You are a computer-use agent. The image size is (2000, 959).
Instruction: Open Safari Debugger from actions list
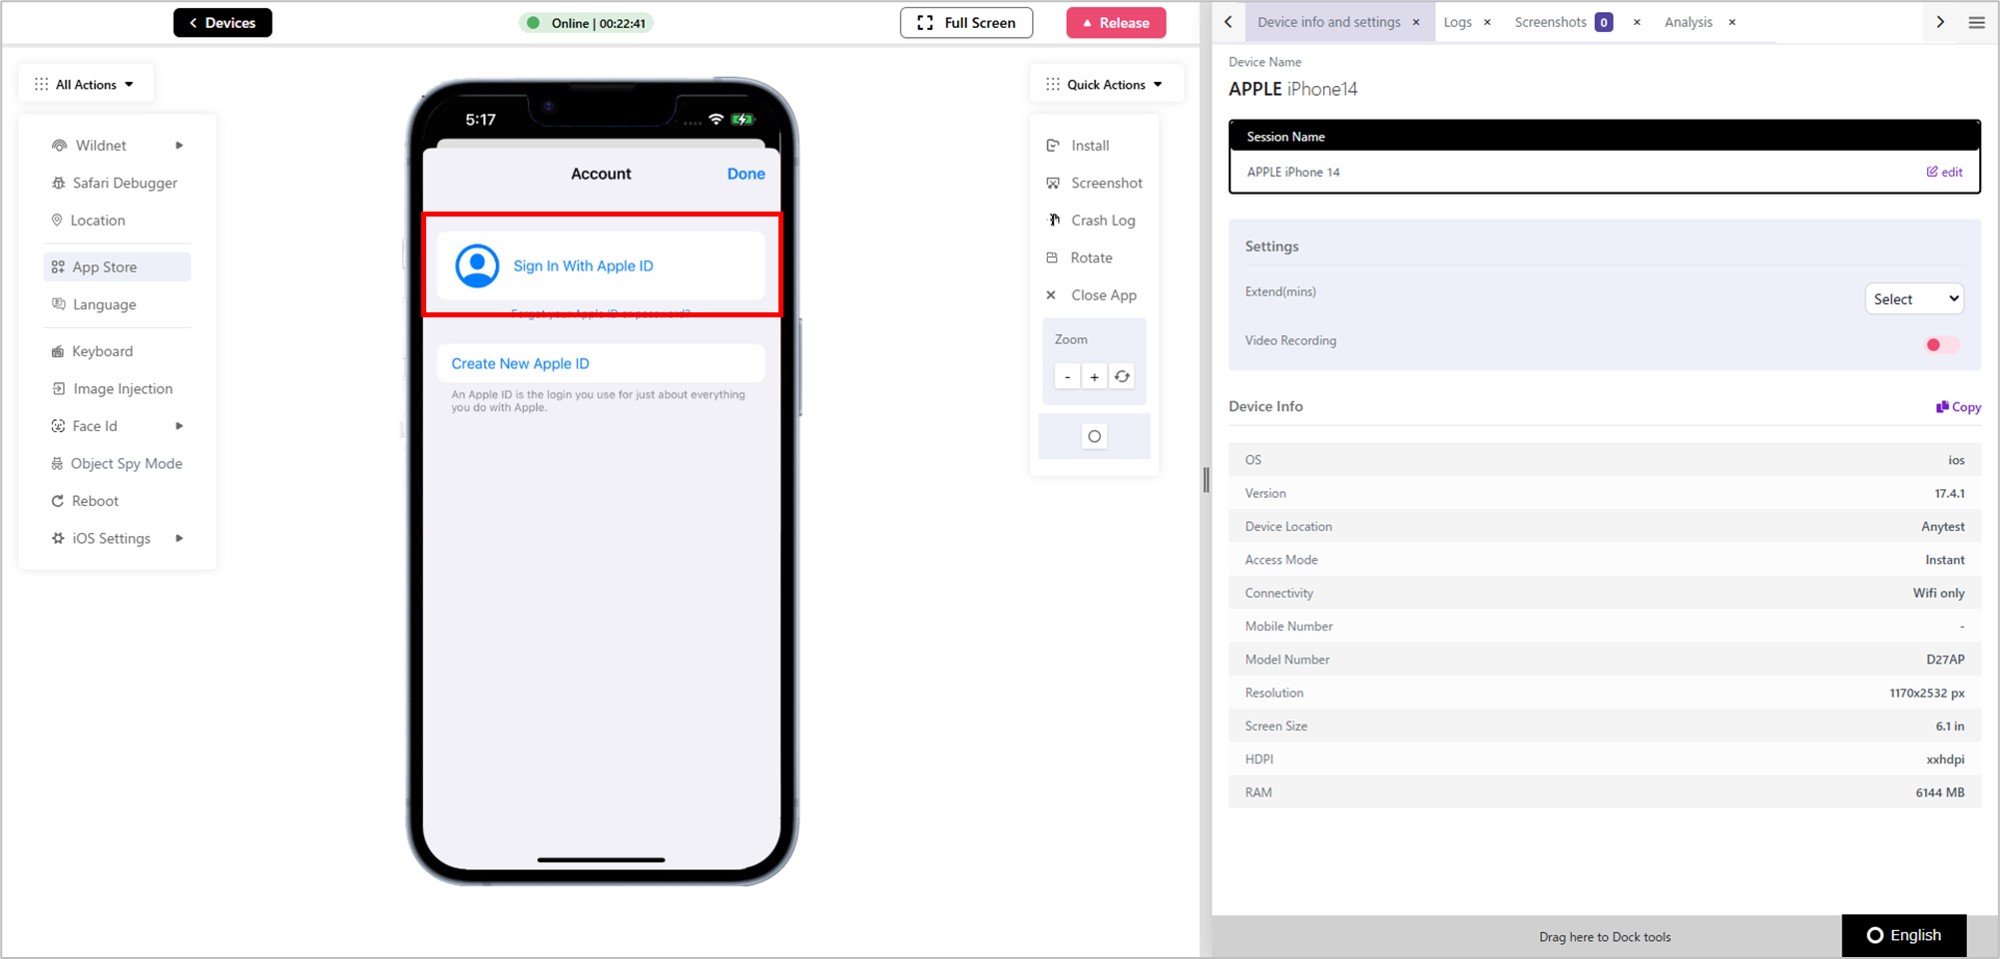tap(115, 183)
